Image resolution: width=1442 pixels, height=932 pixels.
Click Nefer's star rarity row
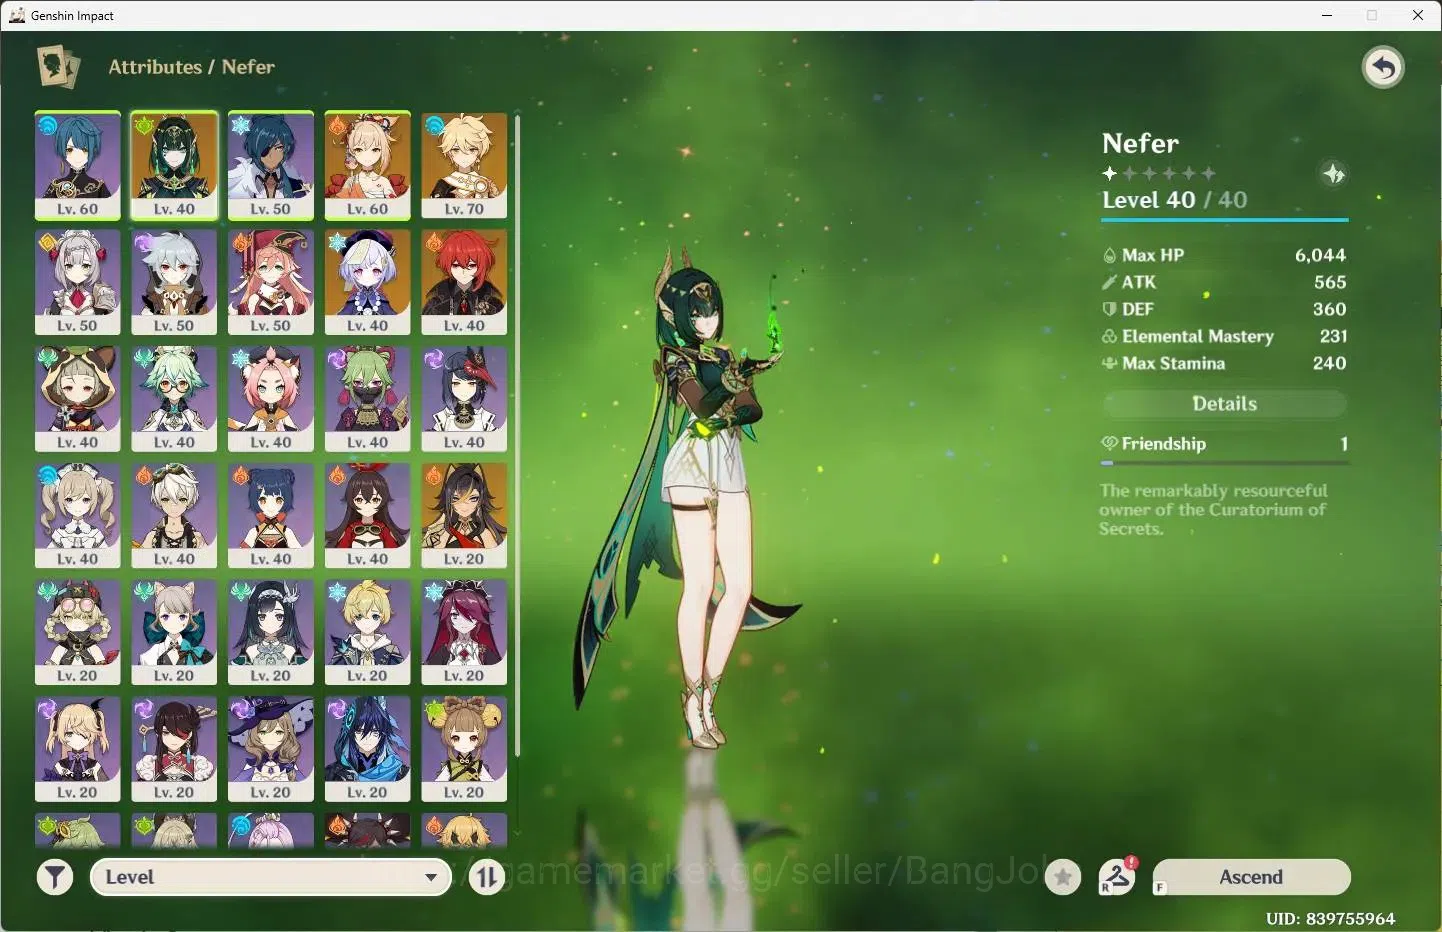click(1159, 173)
